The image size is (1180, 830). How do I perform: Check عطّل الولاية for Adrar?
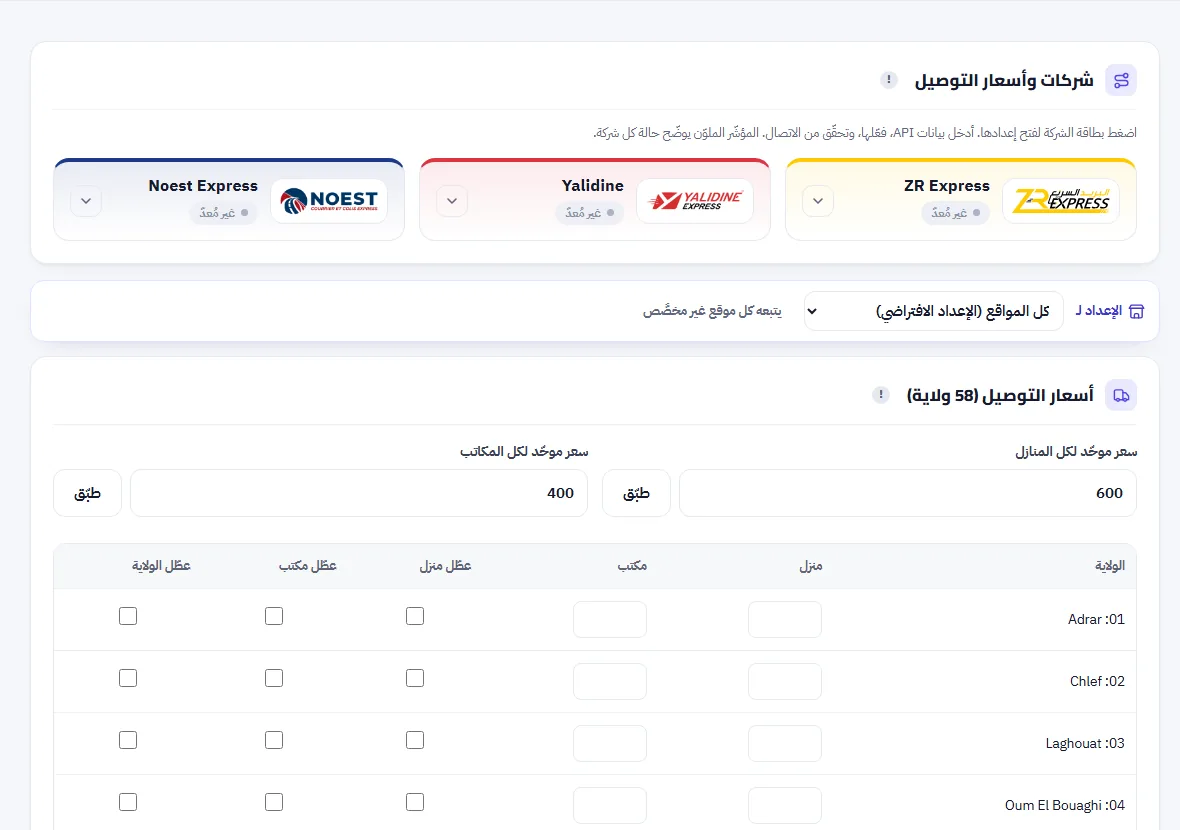click(128, 616)
